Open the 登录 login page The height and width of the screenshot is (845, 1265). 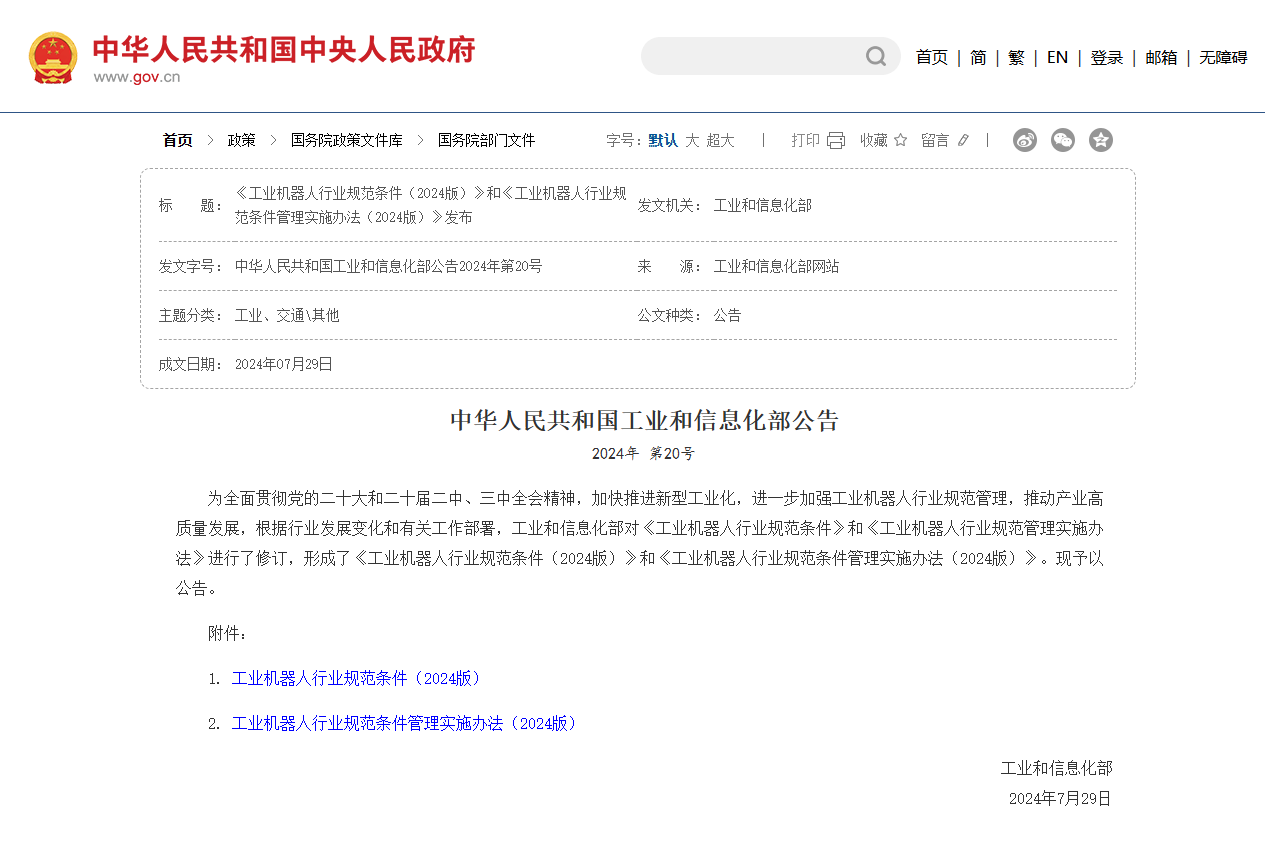click(1106, 58)
